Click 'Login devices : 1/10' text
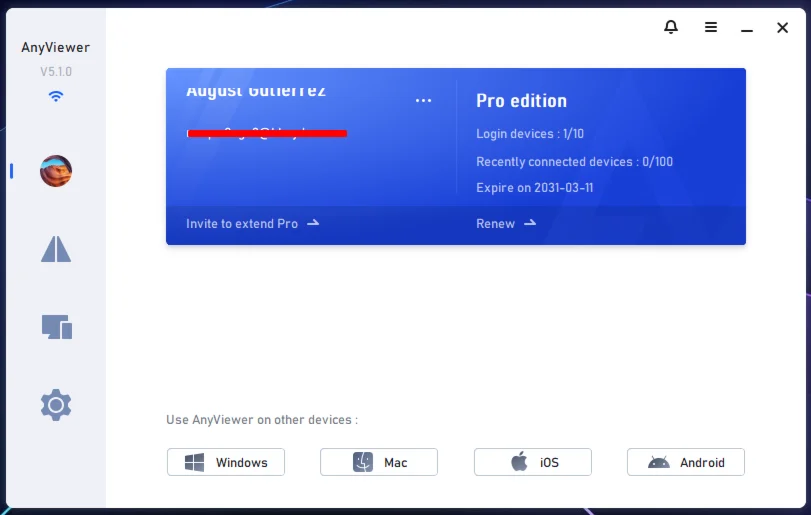This screenshot has width=811, height=515. 530,134
